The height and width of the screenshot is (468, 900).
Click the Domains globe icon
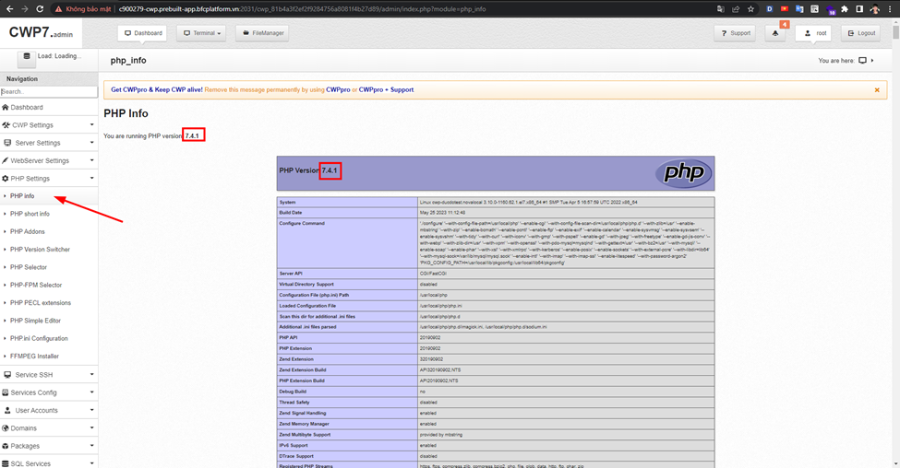pyautogui.click(x=5, y=428)
